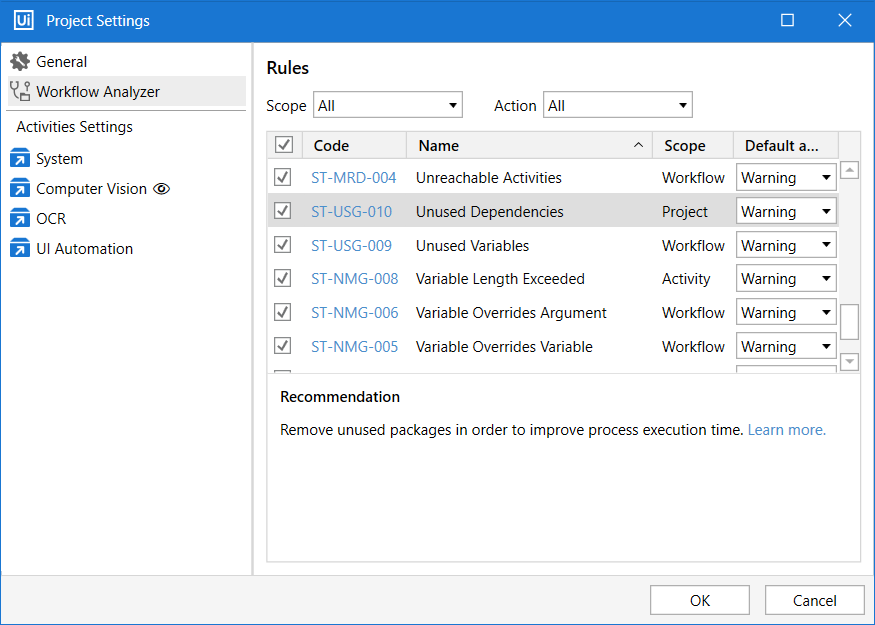Click the General gear icon

click(x=20, y=62)
